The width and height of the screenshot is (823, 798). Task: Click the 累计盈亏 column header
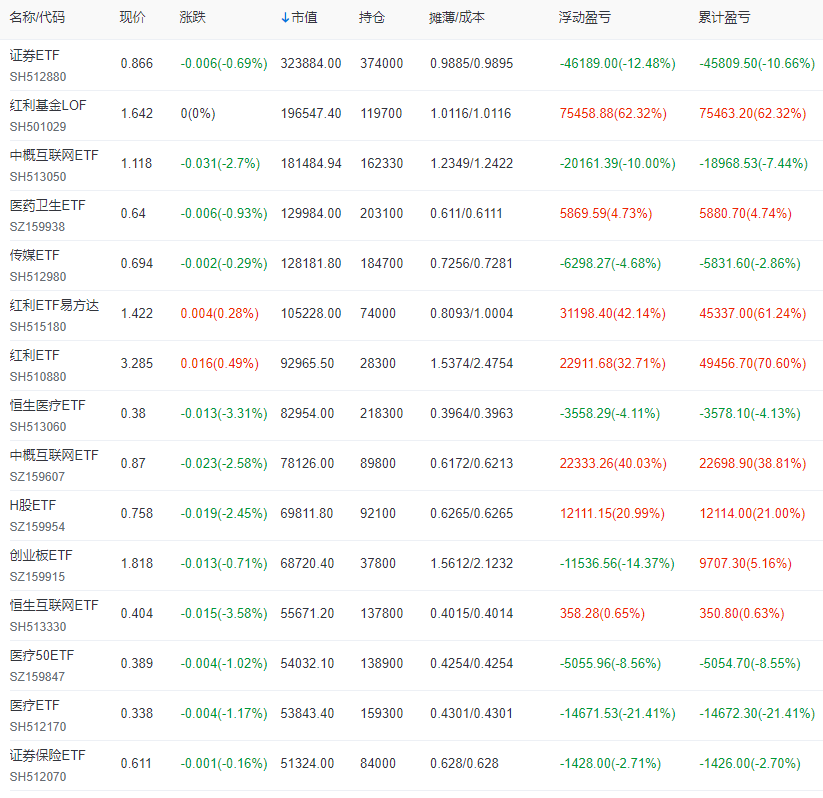point(724,17)
